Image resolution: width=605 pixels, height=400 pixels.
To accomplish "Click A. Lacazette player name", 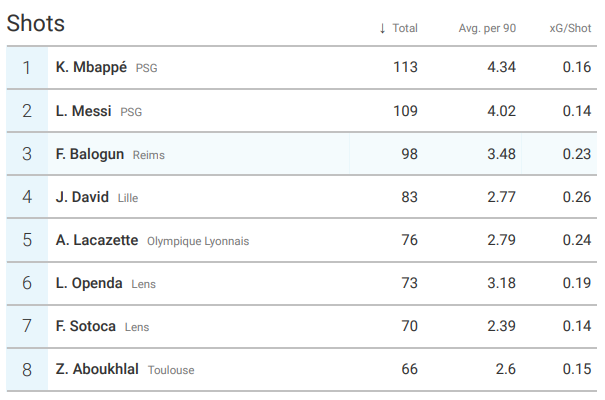I will [97, 240].
